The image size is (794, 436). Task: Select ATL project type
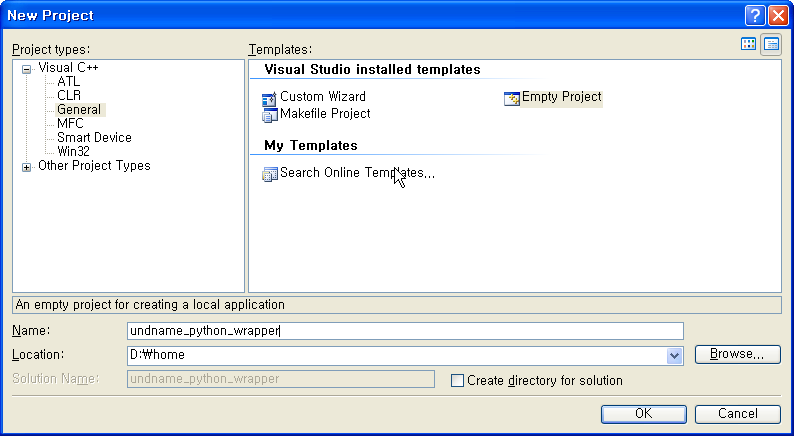coord(68,81)
